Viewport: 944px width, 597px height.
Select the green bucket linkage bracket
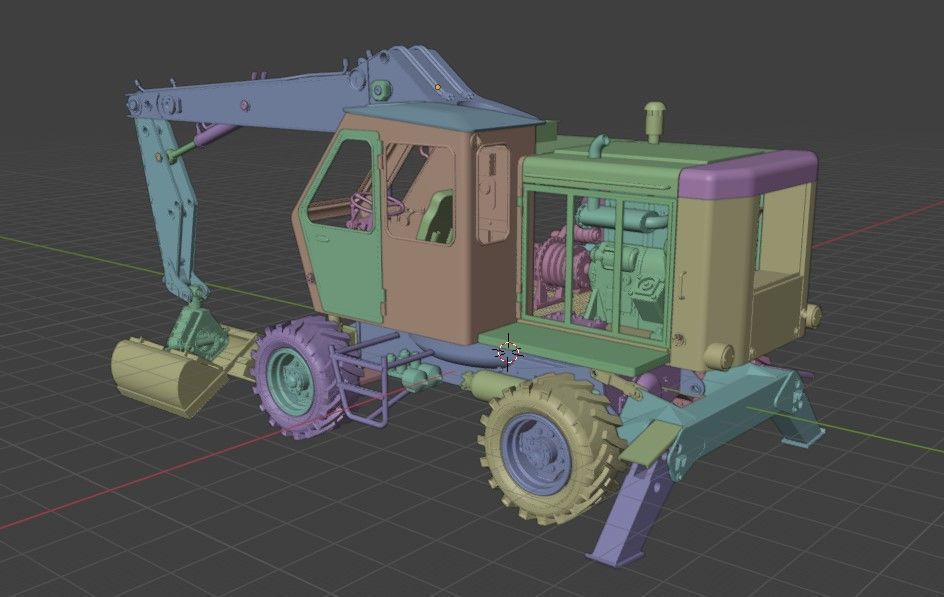pos(196,331)
